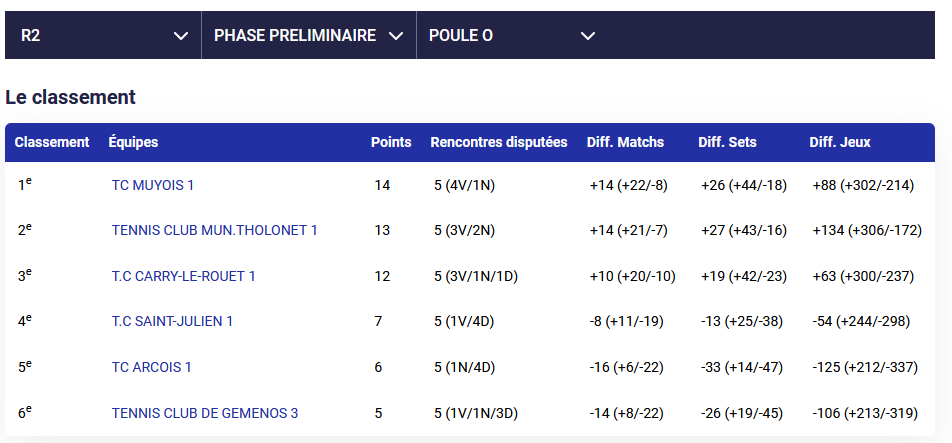The width and height of the screenshot is (952, 443).
Task: Select the T.C CARRY-LE-ROUET 1 link
Action: point(183,276)
